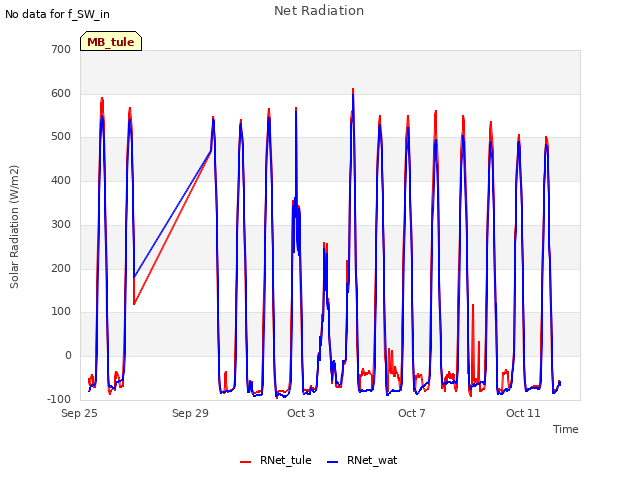This screenshot has height=480, width=640.
Task: Click the 600 y-axis tick label
Action: 61,93
